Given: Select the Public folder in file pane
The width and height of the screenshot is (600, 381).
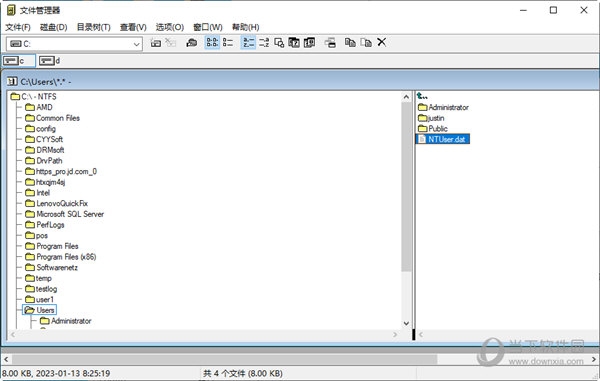Looking at the screenshot, I should pos(433,129).
